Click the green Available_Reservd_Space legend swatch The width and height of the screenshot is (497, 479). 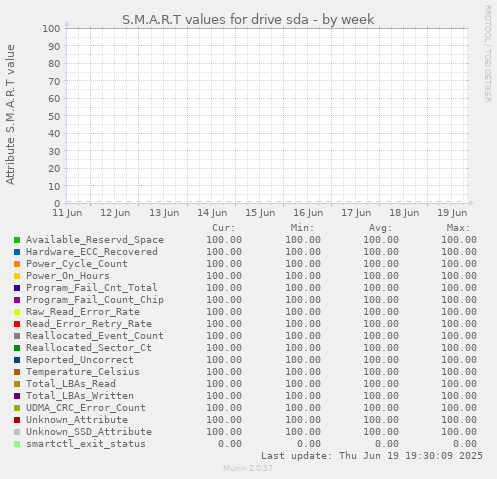pos(17,240)
